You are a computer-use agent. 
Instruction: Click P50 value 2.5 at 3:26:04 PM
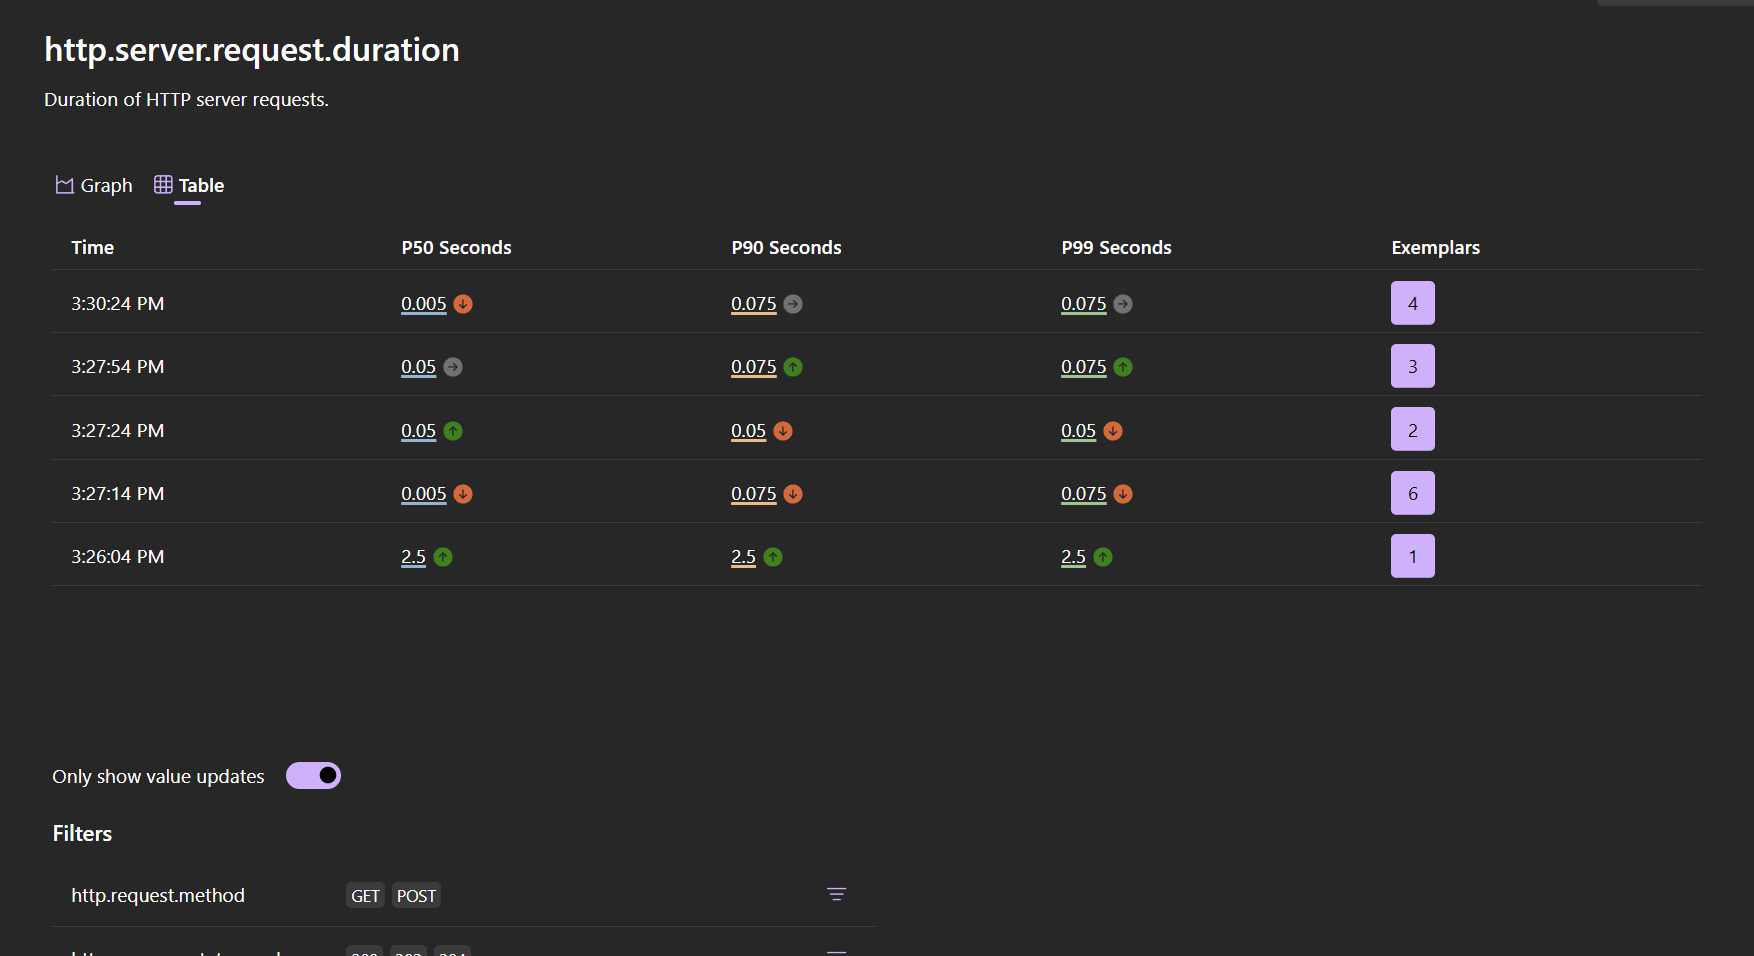point(413,557)
